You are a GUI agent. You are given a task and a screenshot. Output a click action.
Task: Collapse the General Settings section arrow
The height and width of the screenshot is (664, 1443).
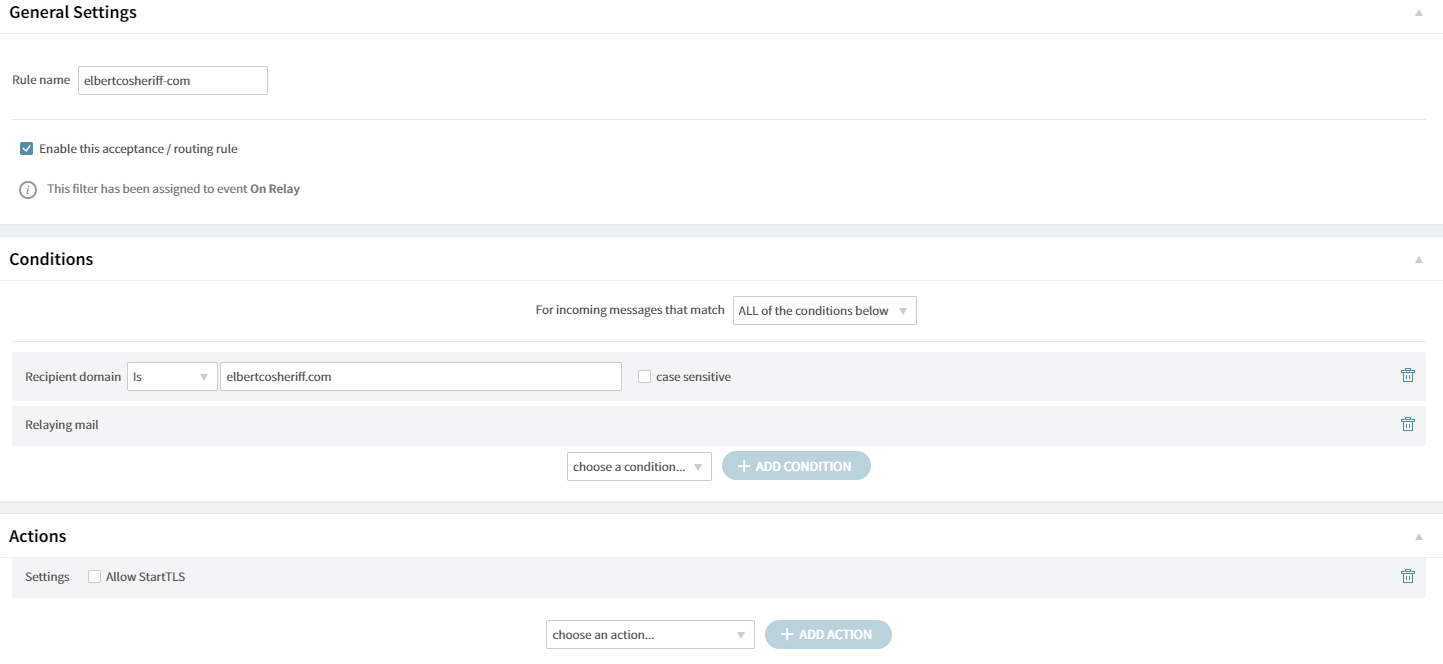coord(1418,13)
